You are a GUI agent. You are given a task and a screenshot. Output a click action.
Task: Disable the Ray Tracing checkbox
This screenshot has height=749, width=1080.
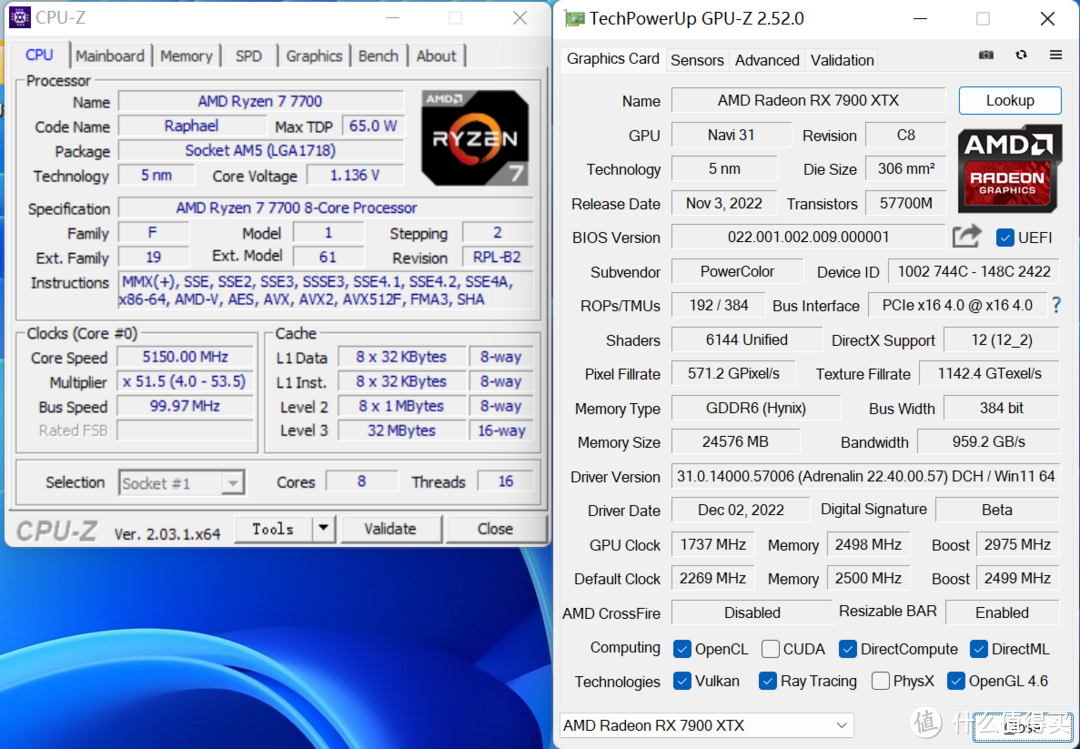768,680
